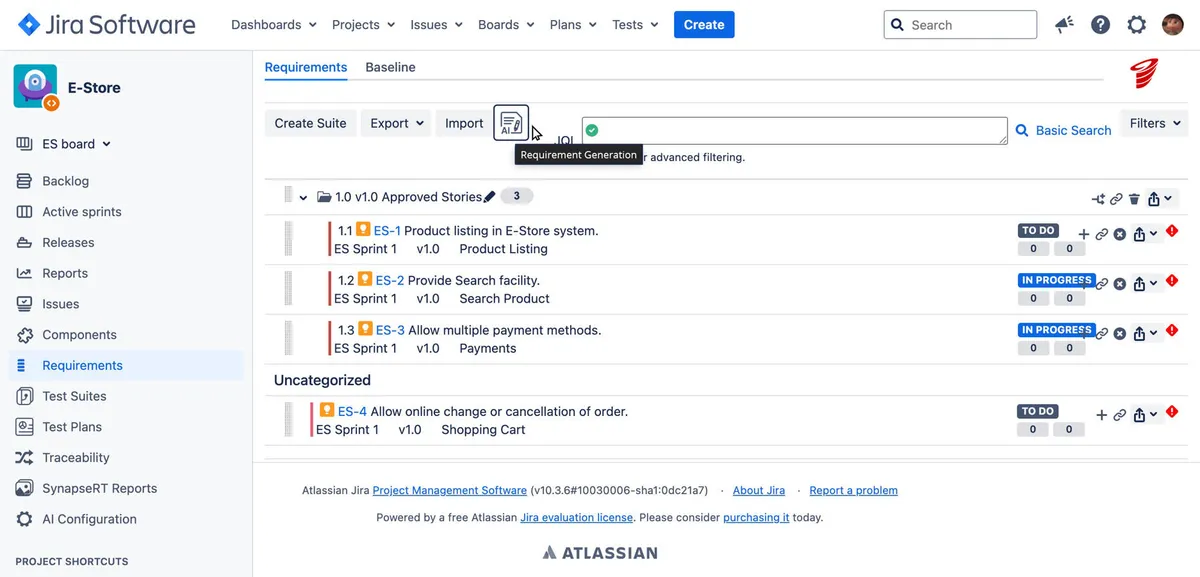Viewport: 1200px width, 577px height.
Task: Open the help question mark menu
Action: [x=1100, y=25]
